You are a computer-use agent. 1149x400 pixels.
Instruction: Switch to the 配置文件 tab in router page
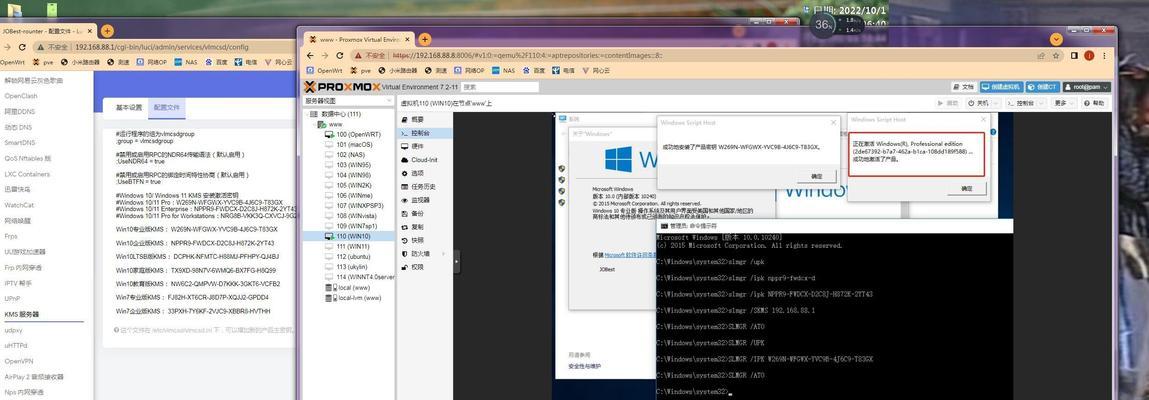(x=166, y=108)
